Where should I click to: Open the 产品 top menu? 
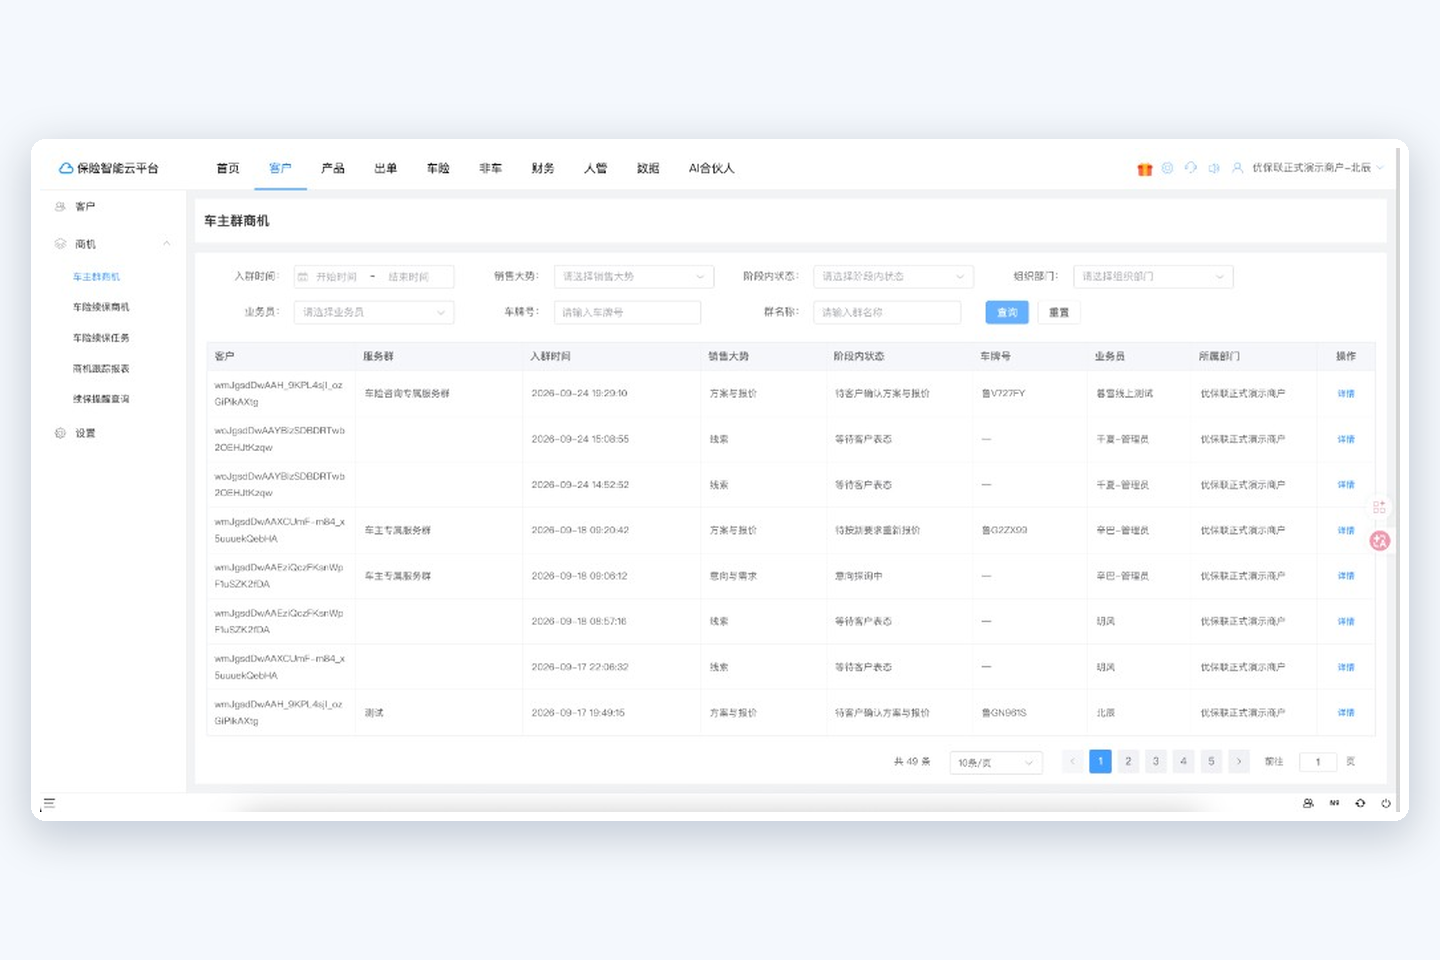pos(333,168)
